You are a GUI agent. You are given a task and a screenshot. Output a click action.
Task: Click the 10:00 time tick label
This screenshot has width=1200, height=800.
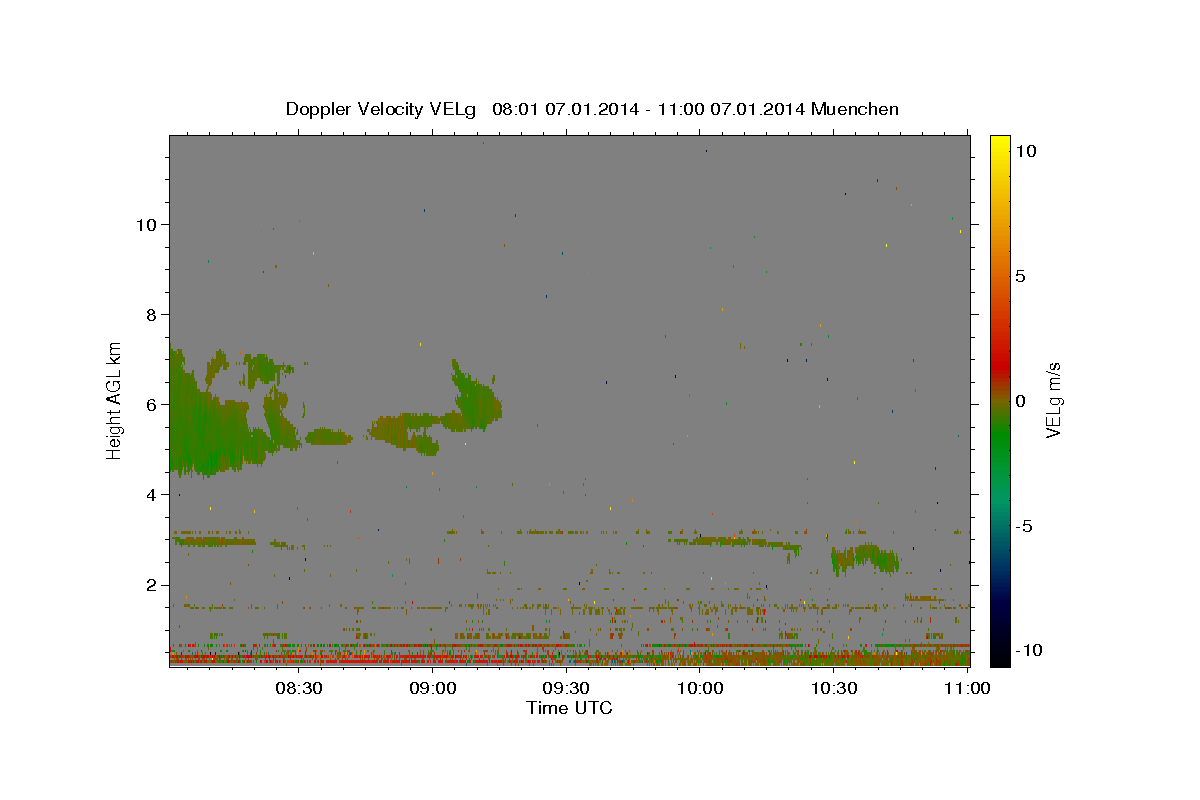699,688
